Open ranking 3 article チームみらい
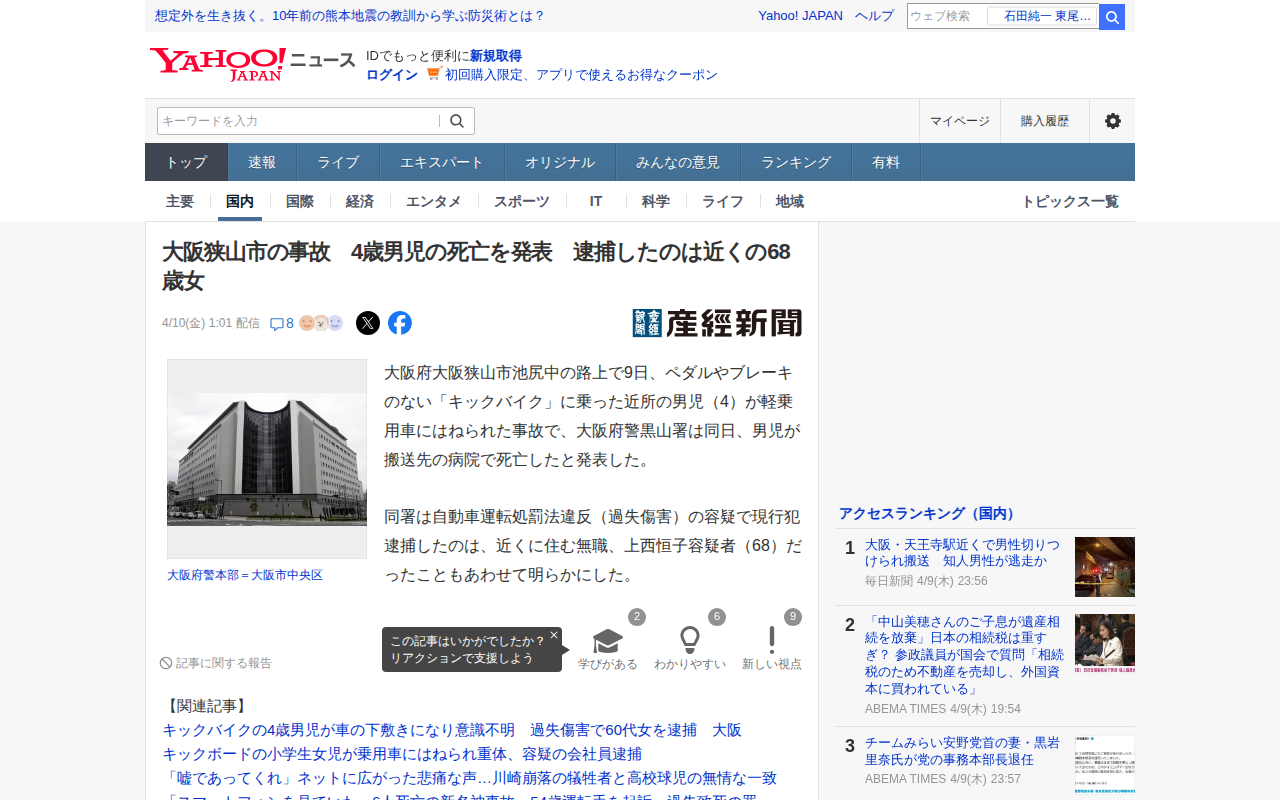1280x800 pixels. (962, 751)
